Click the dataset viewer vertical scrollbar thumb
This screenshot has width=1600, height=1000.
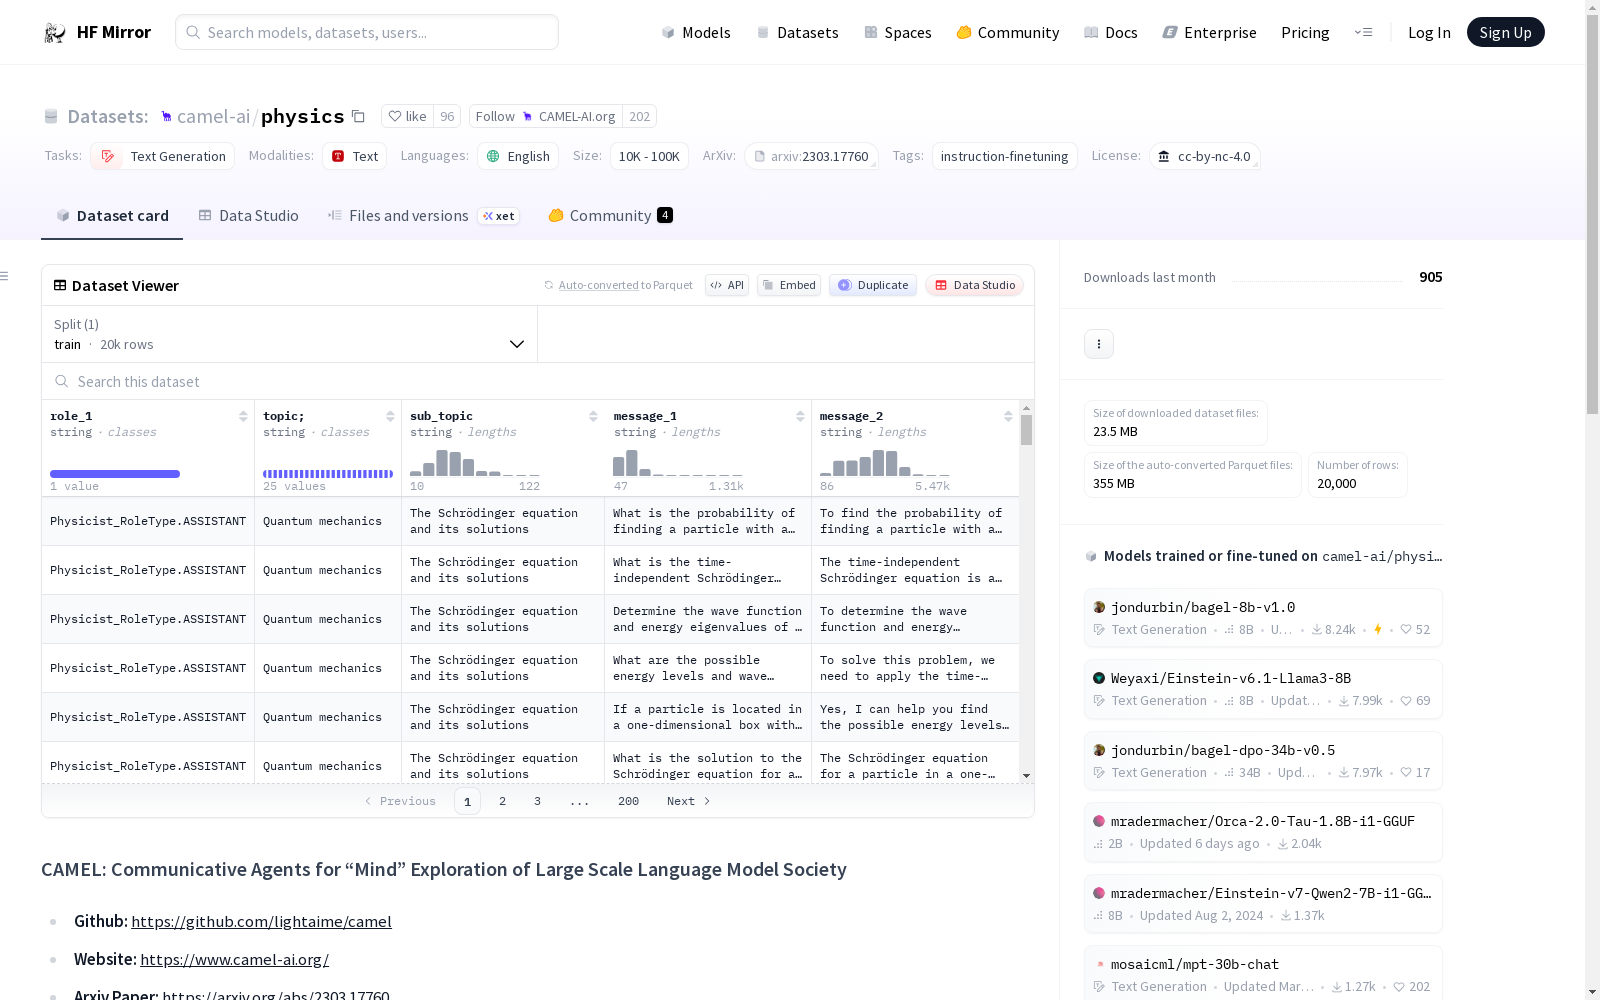point(1026,430)
